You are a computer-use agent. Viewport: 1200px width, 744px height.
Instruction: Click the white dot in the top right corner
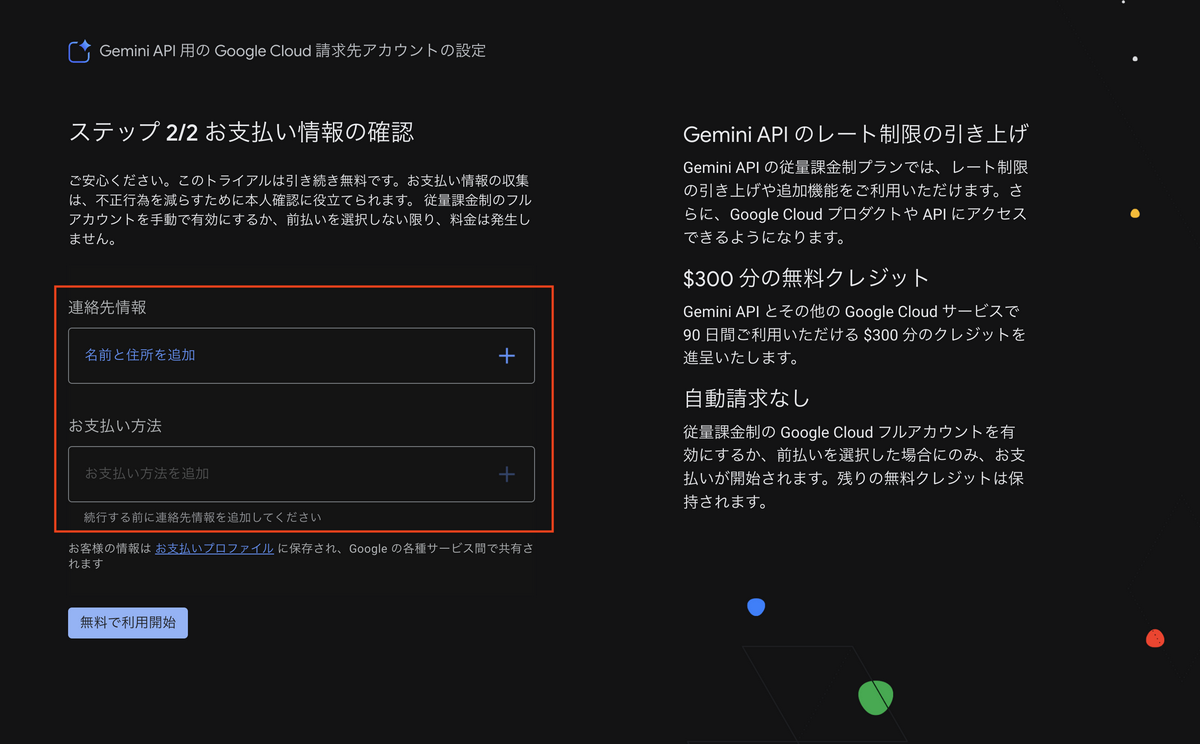click(1135, 58)
